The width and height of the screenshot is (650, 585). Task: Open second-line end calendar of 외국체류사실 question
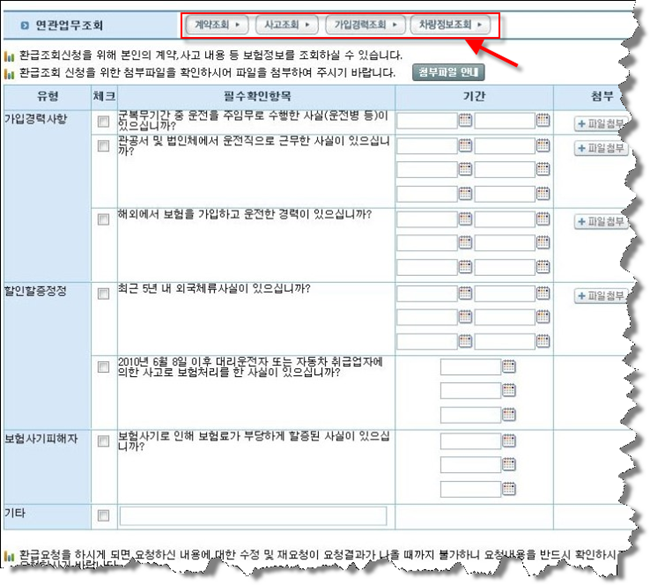pyautogui.click(x=543, y=317)
